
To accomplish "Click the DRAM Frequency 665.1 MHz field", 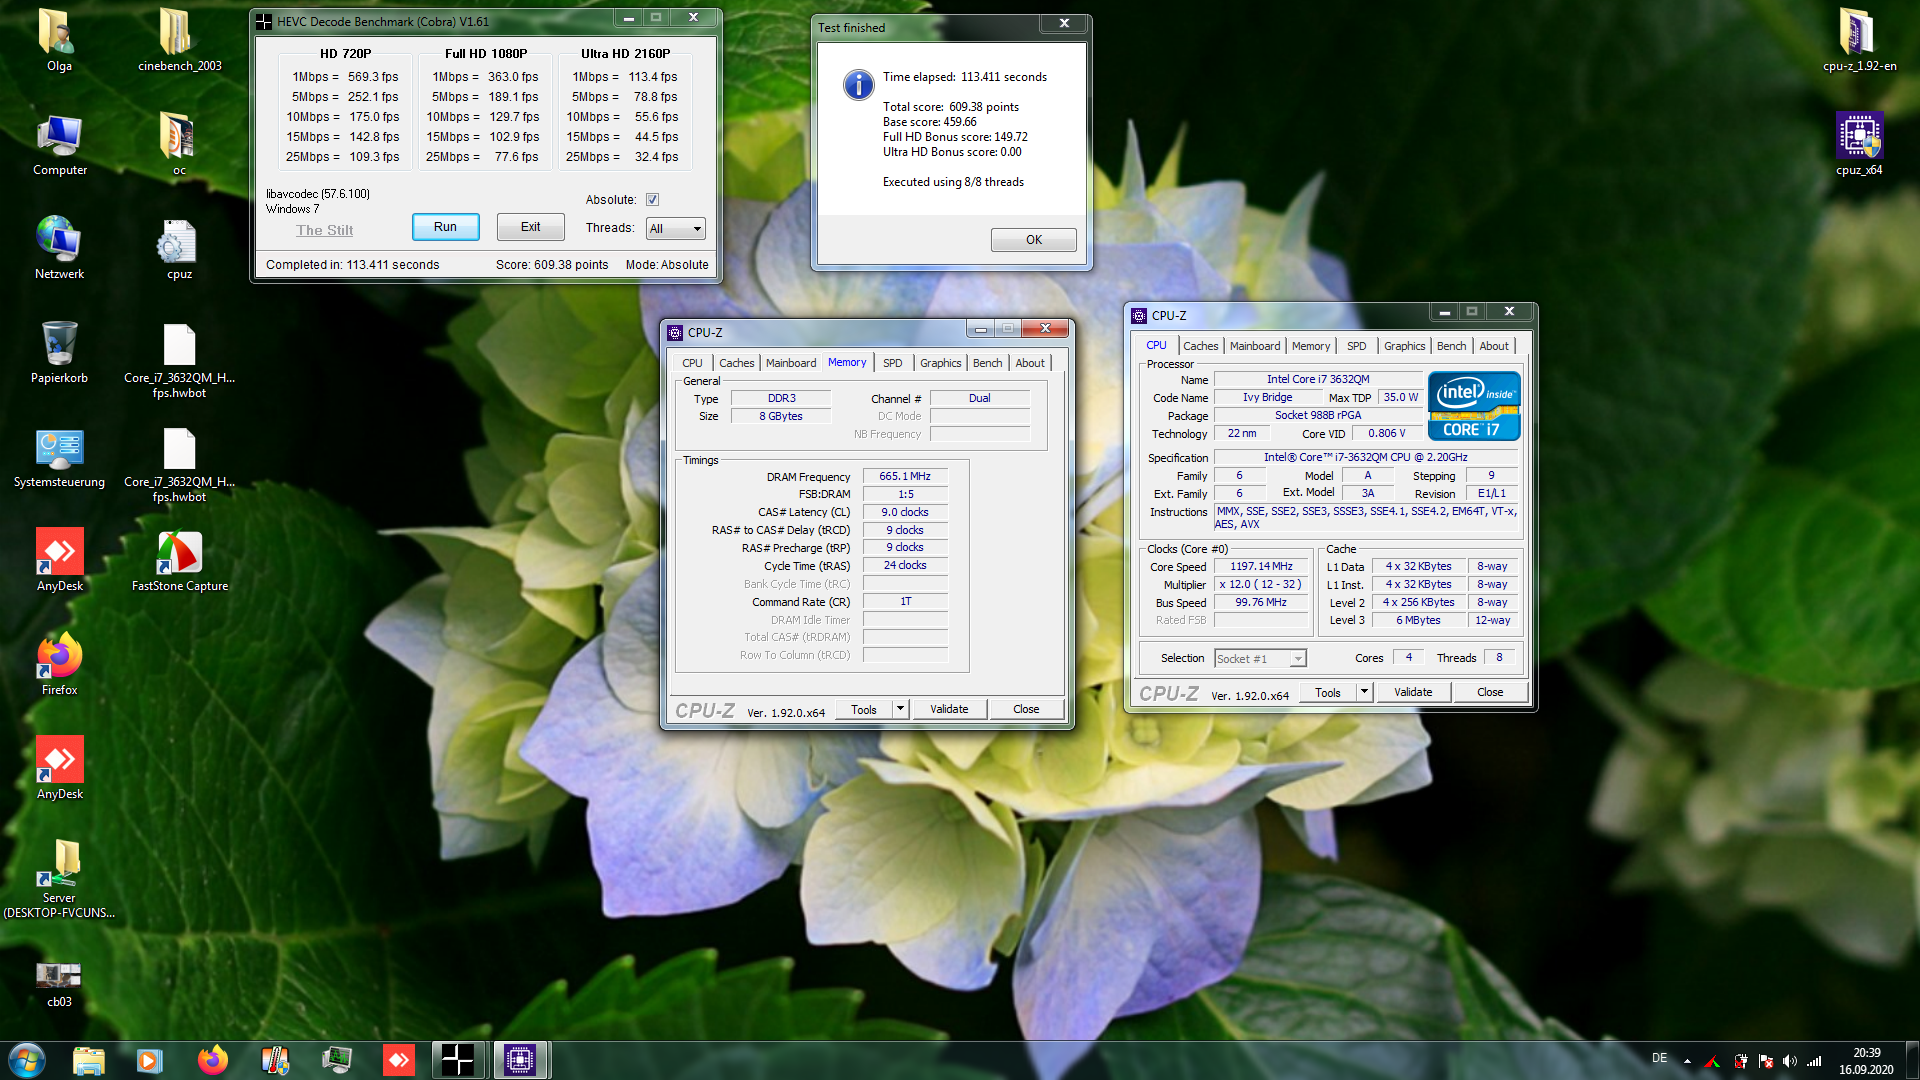I will tap(905, 476).
